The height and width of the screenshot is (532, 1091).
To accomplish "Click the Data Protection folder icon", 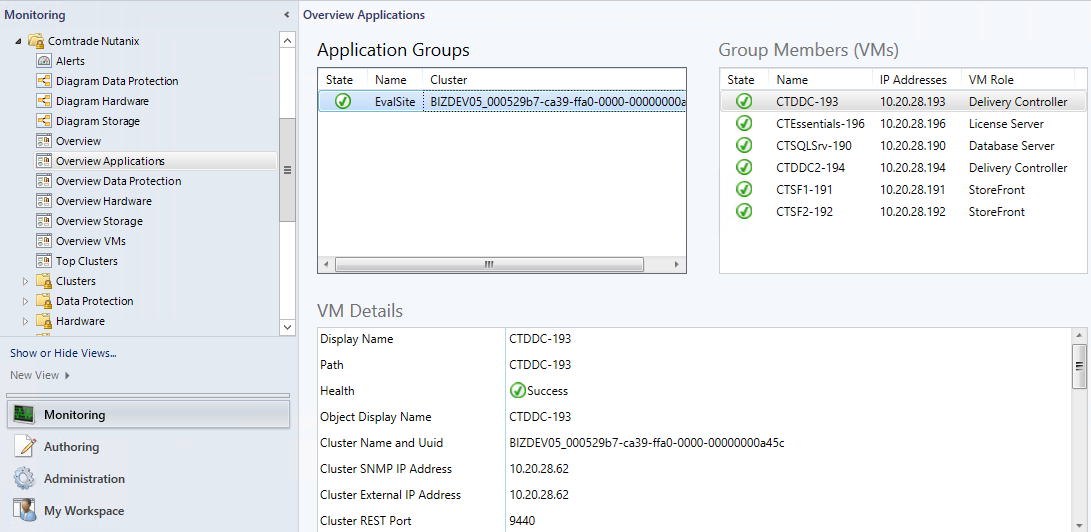I will click(44, 302).
